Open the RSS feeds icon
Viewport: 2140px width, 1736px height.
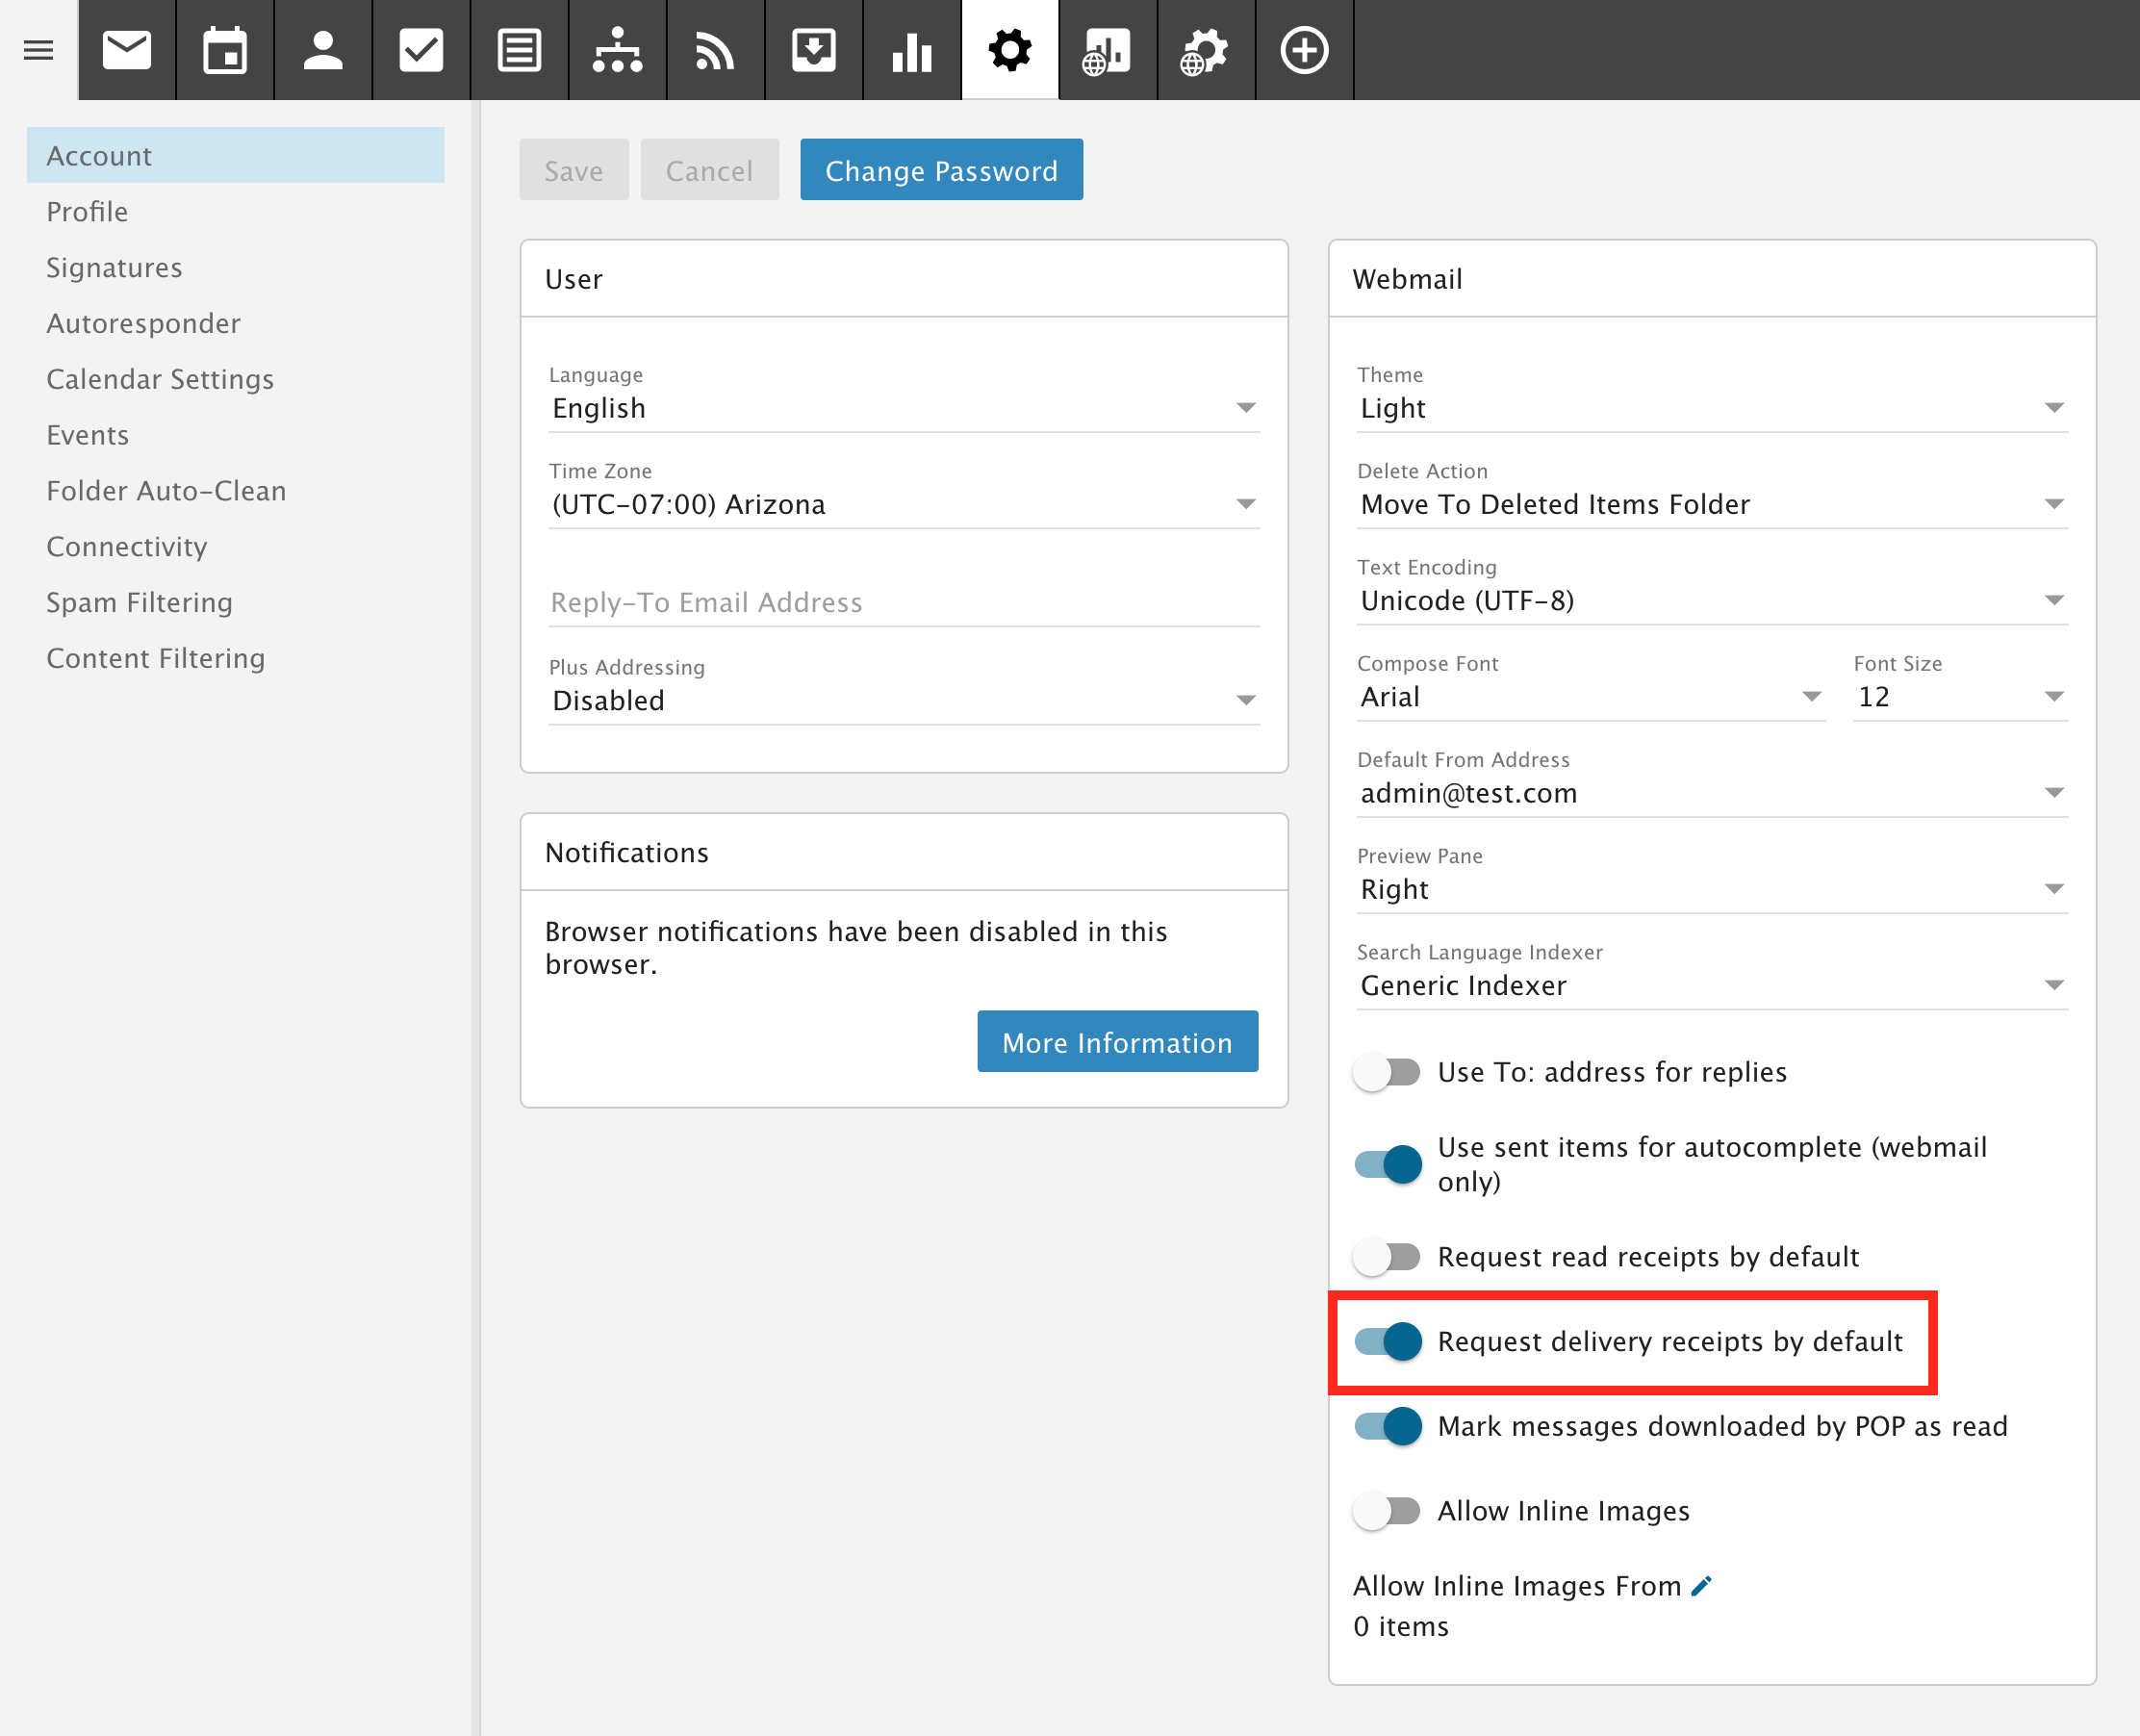715,50
